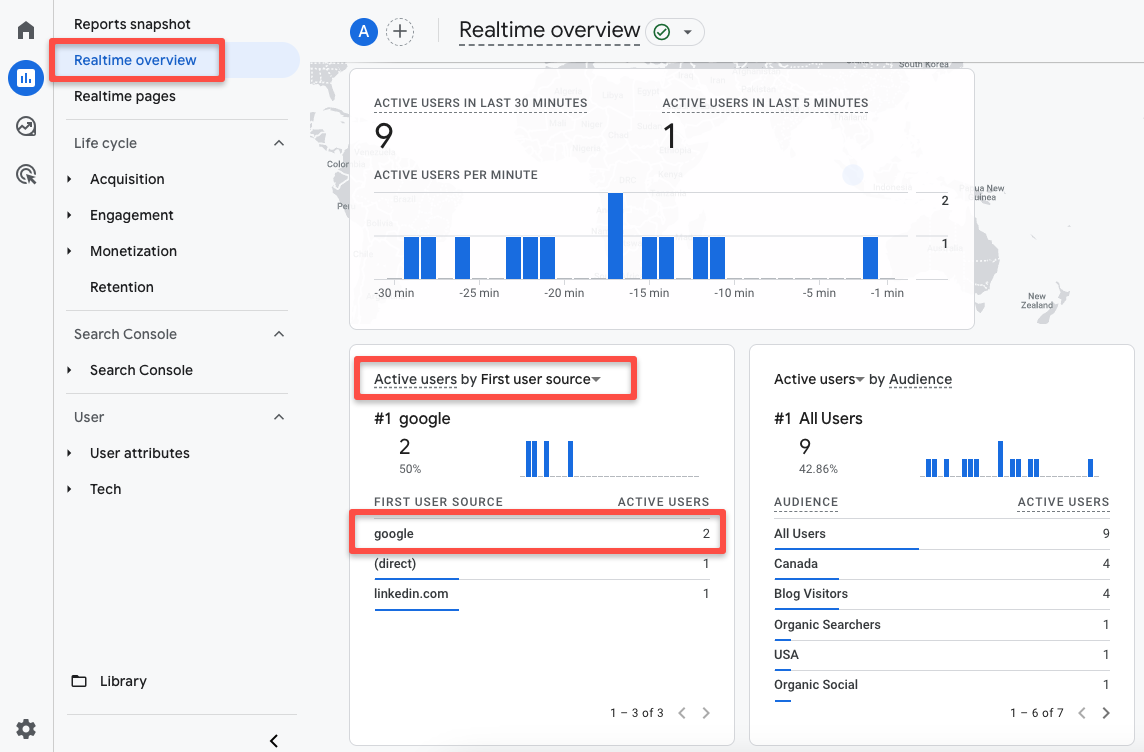The height and width of the screenshot is (752, 1144).
Task: Open Admin settings gear
Action: point(25,728)
